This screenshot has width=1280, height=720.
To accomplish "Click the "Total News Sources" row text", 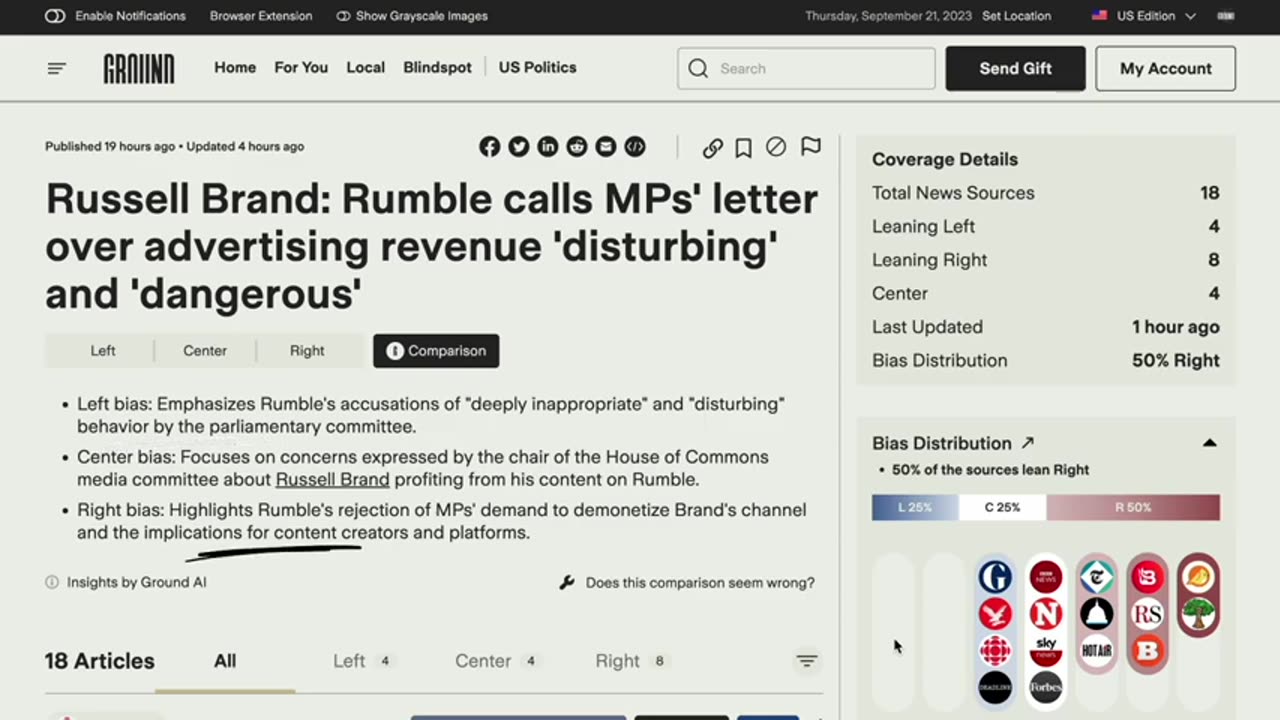I will 953,193.
